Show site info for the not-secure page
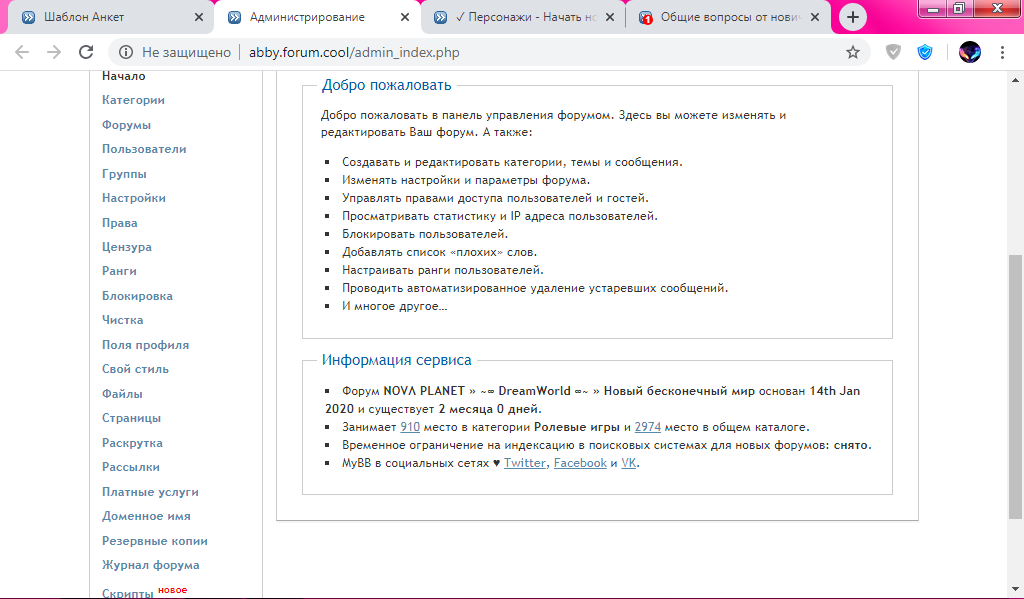The image size is (1024, 599). pos(126,52)
